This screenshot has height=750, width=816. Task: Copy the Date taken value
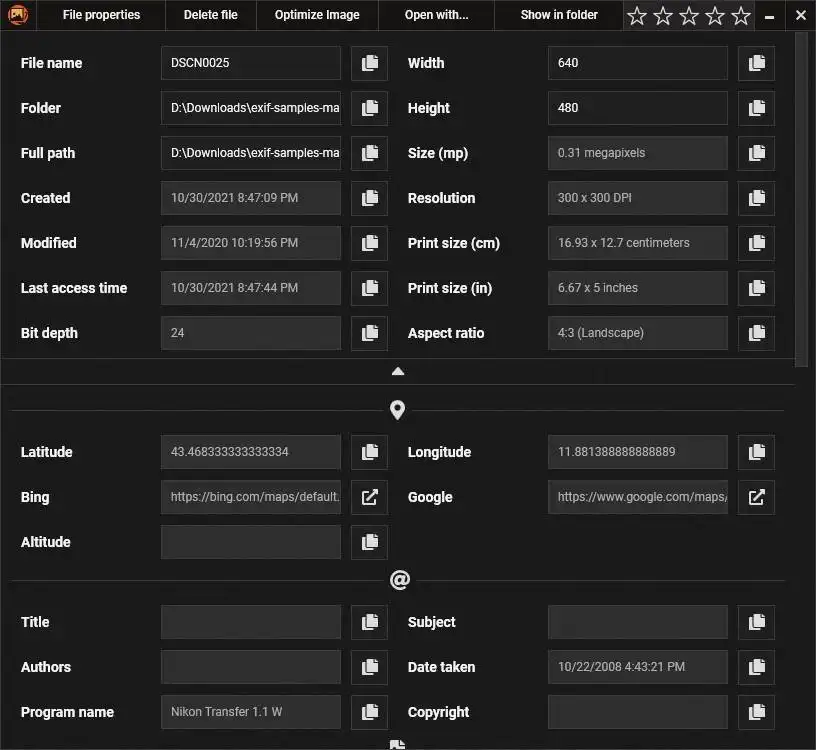756,667
